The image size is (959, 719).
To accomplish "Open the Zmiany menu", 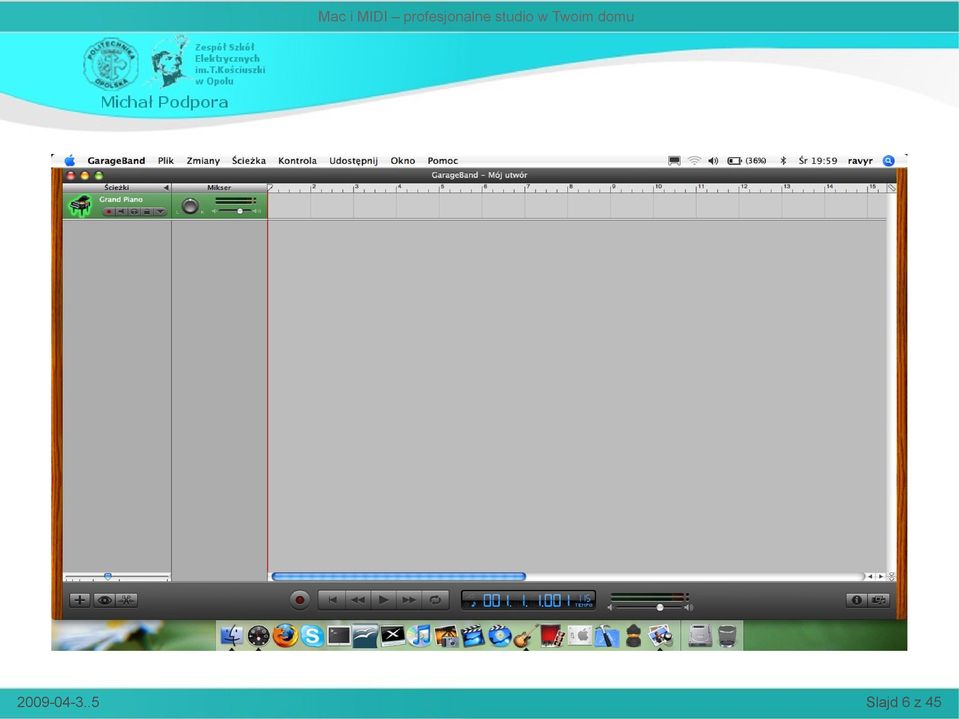I will [203, 161].
